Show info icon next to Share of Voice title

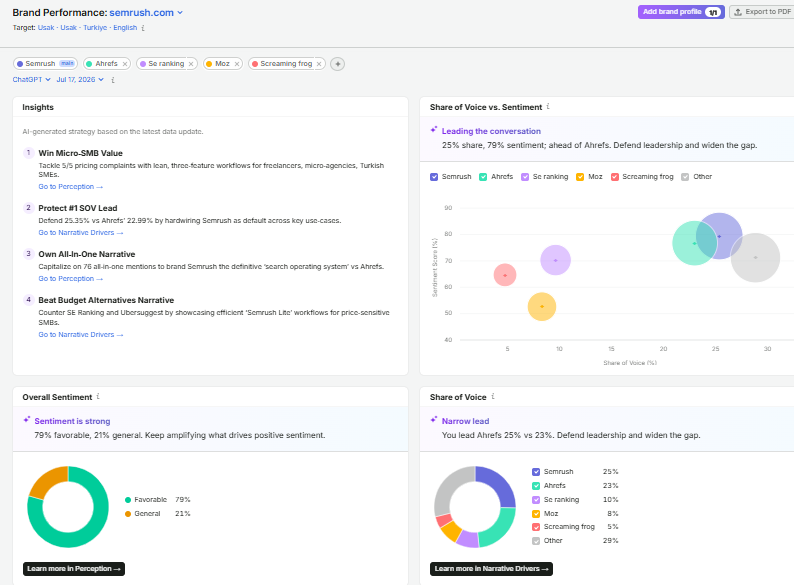[x=493, y=397]
